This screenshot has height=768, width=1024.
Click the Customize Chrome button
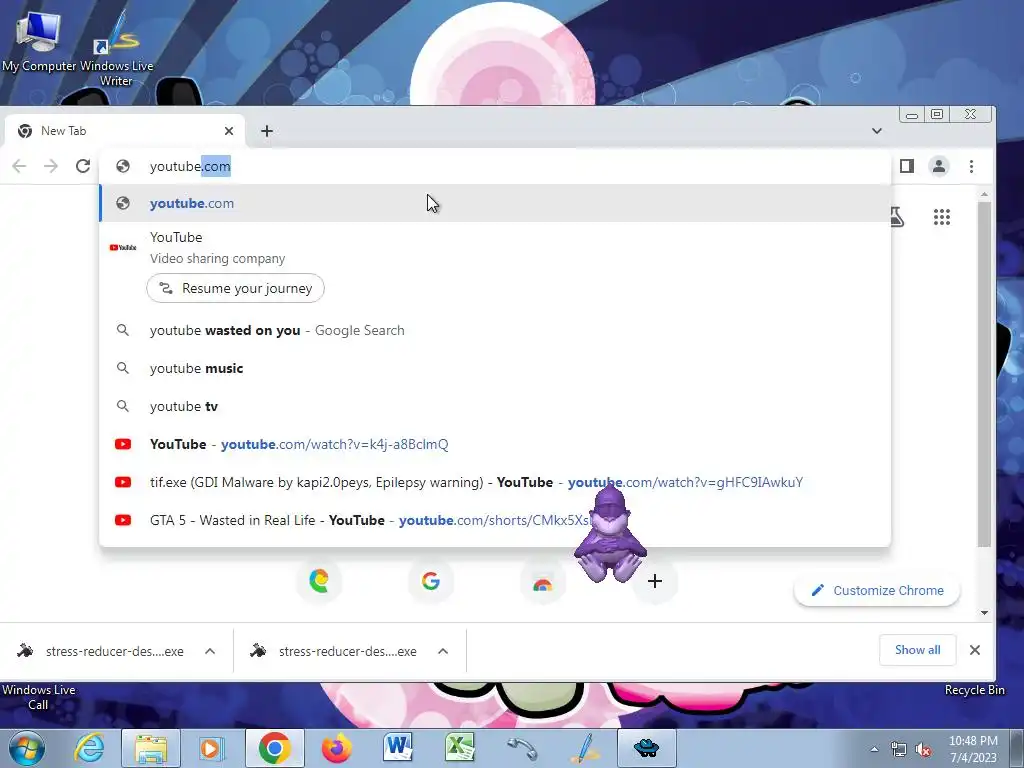tap(877, 590)
